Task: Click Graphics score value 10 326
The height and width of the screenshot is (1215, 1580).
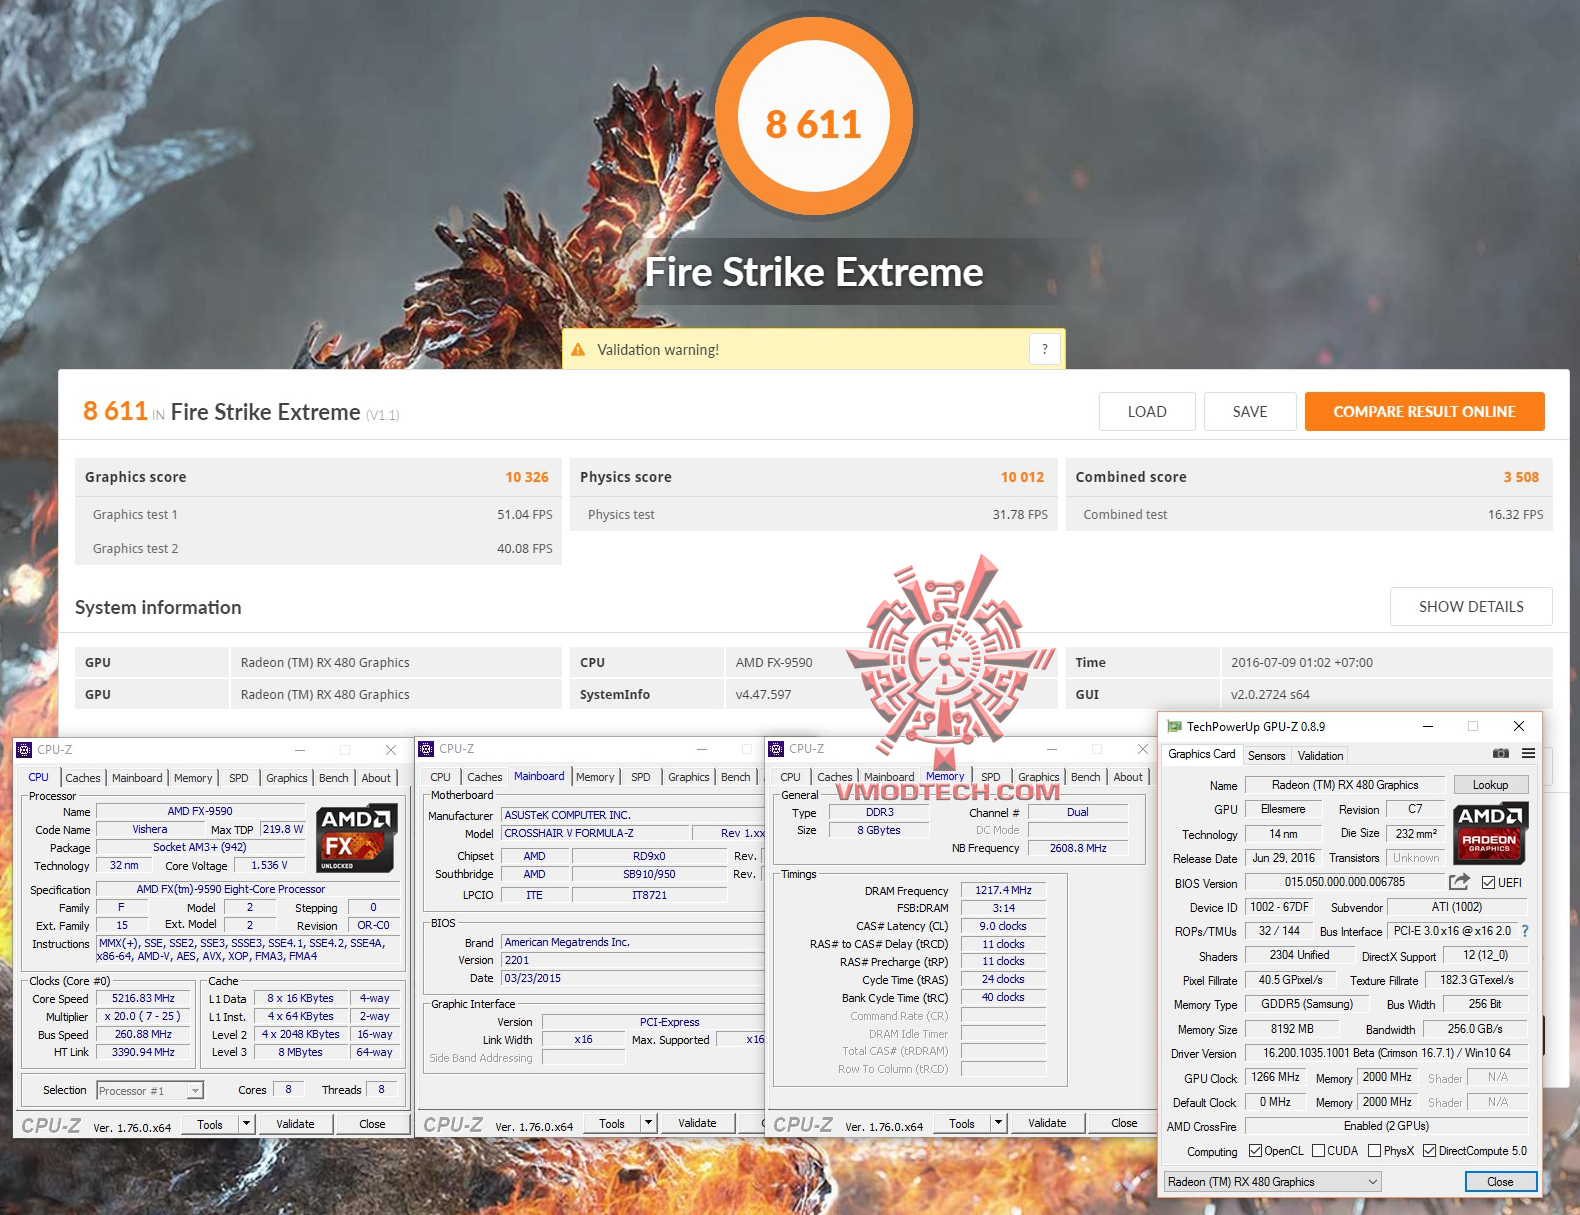Action: pyautogui.click(x=527, y=477)
